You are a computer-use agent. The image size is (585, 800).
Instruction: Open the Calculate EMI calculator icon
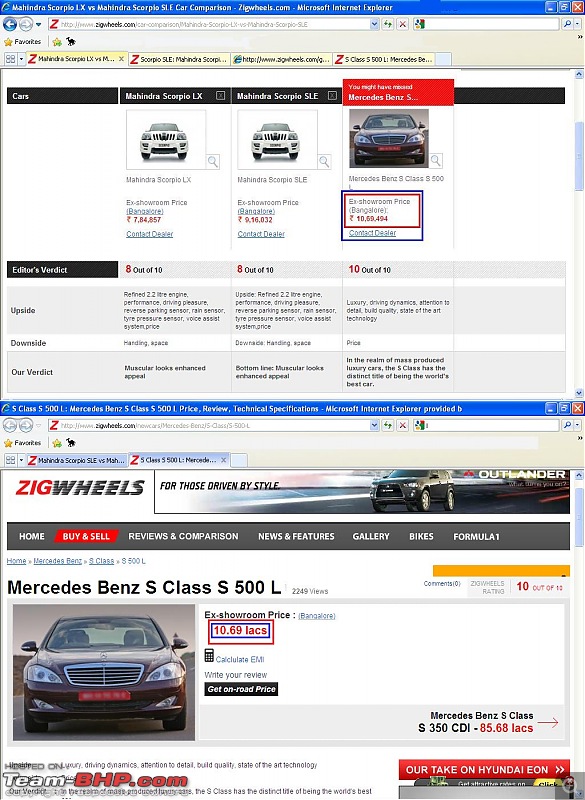coord(209,655)
